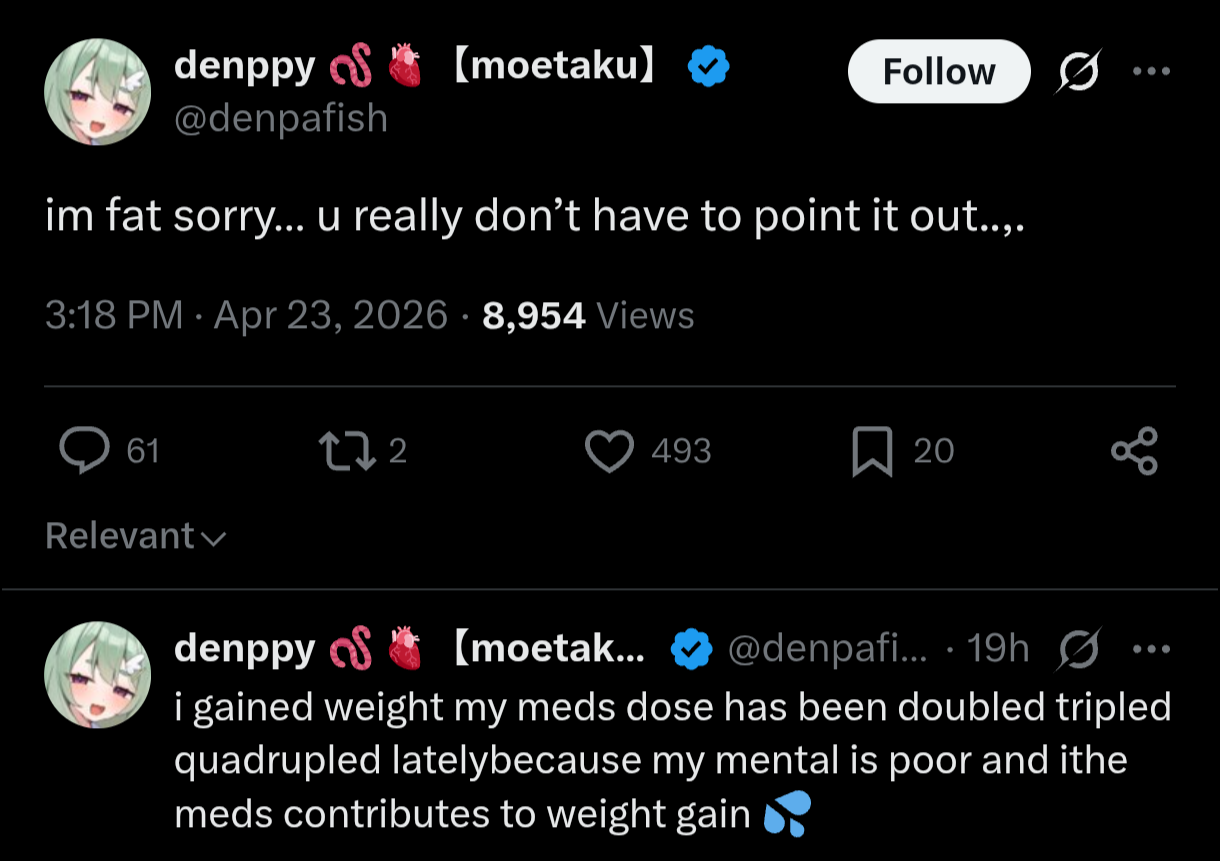
Task: Open the 8,954 Views analytics
Action: (x=588, y=316)
